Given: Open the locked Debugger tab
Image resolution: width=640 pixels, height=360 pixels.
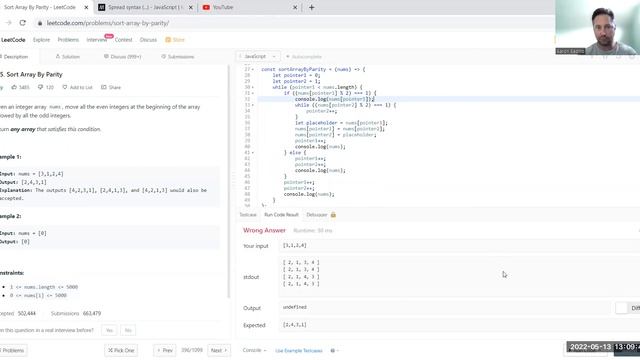Looking at the screenshot, I should click(317, 215).
